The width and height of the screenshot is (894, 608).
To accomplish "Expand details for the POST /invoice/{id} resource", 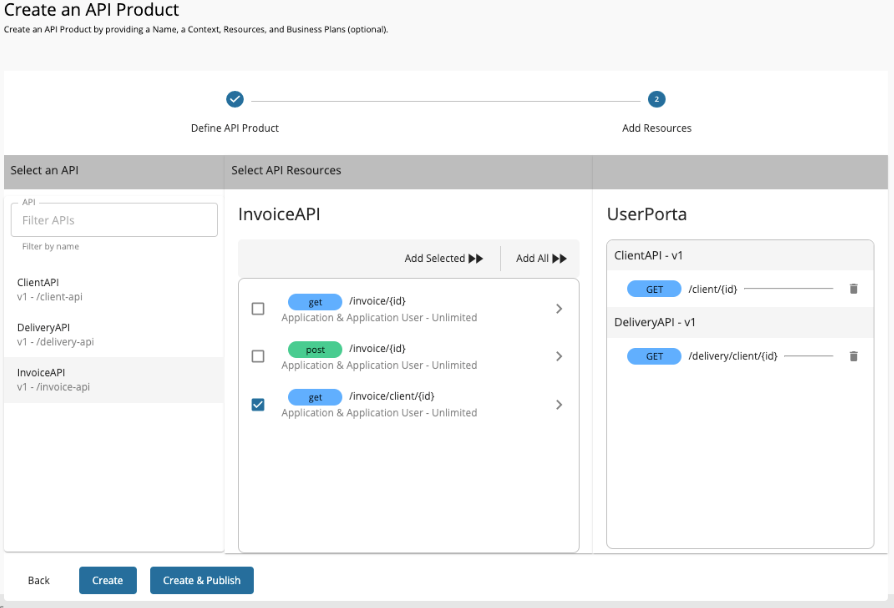I will coord(559,356).
